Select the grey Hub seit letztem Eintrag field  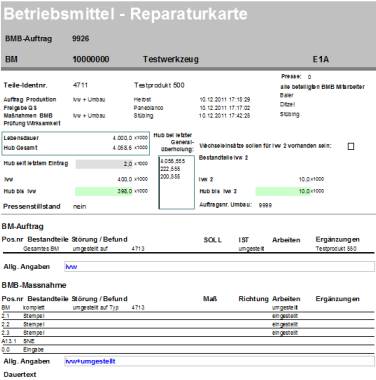(104, 164)
